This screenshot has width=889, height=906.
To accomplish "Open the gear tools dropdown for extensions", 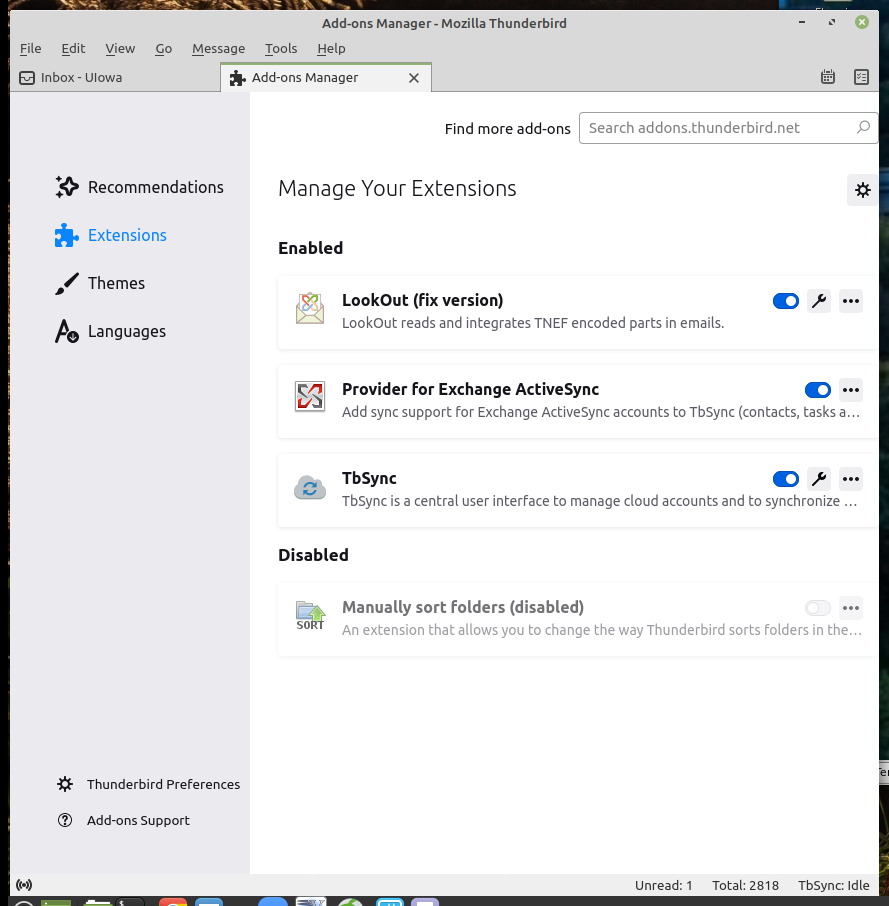I will [x=862, y=190].
